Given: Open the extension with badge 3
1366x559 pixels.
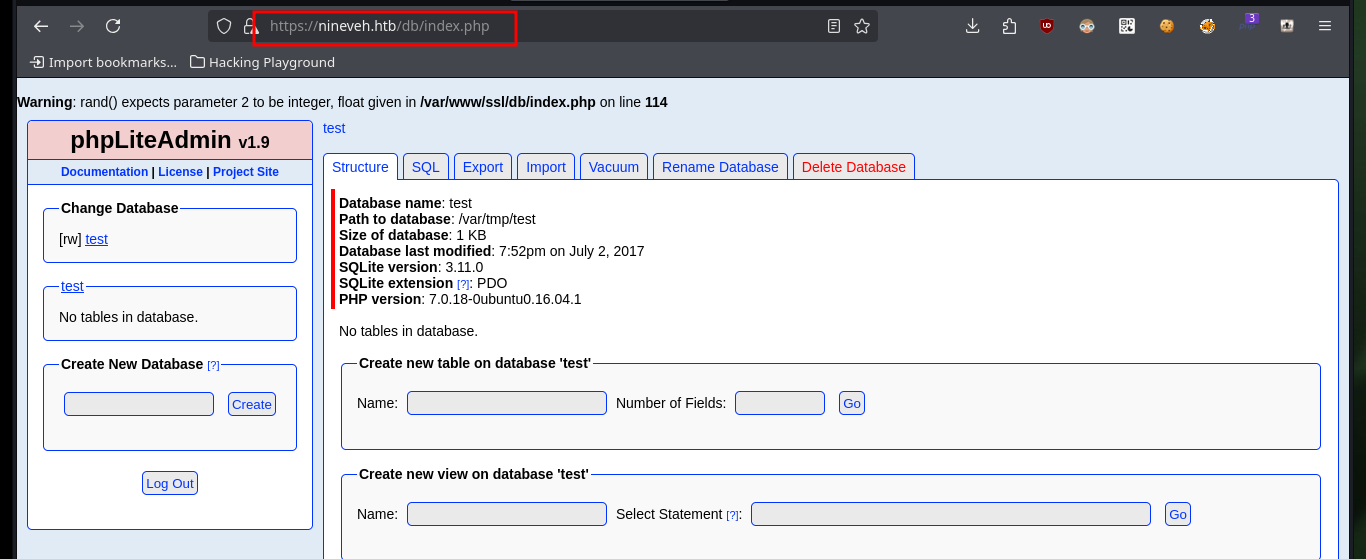Looking at the screenshot, I should (1247, 24).
